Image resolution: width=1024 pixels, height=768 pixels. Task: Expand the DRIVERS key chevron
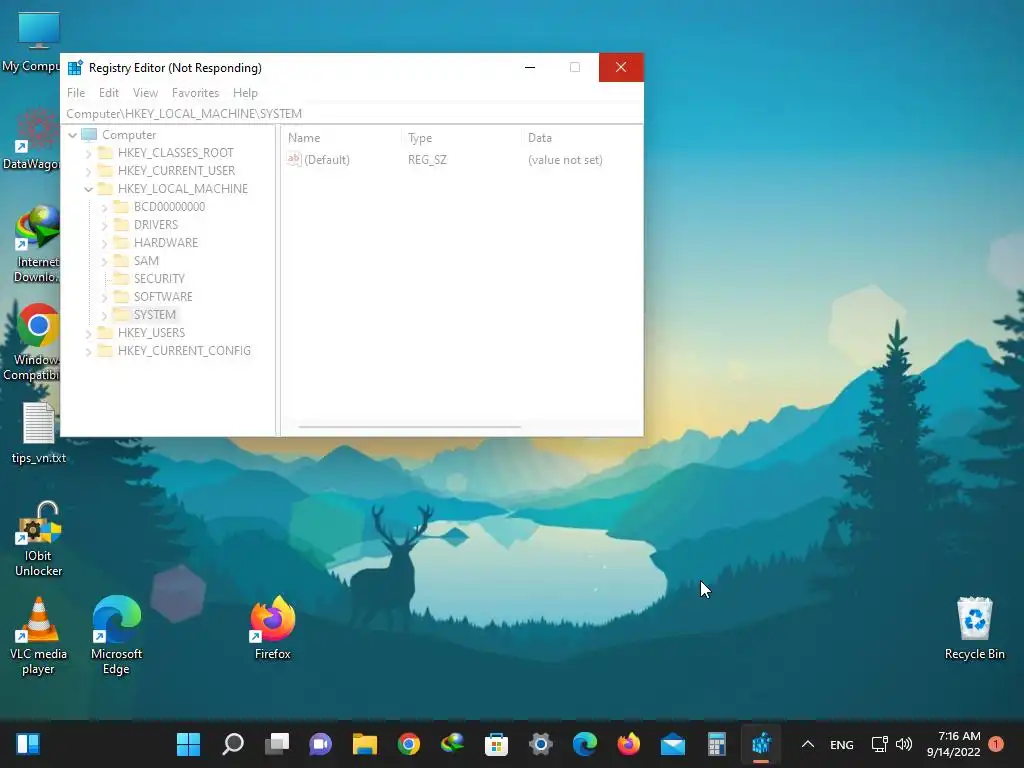click(x=104, y=225)
